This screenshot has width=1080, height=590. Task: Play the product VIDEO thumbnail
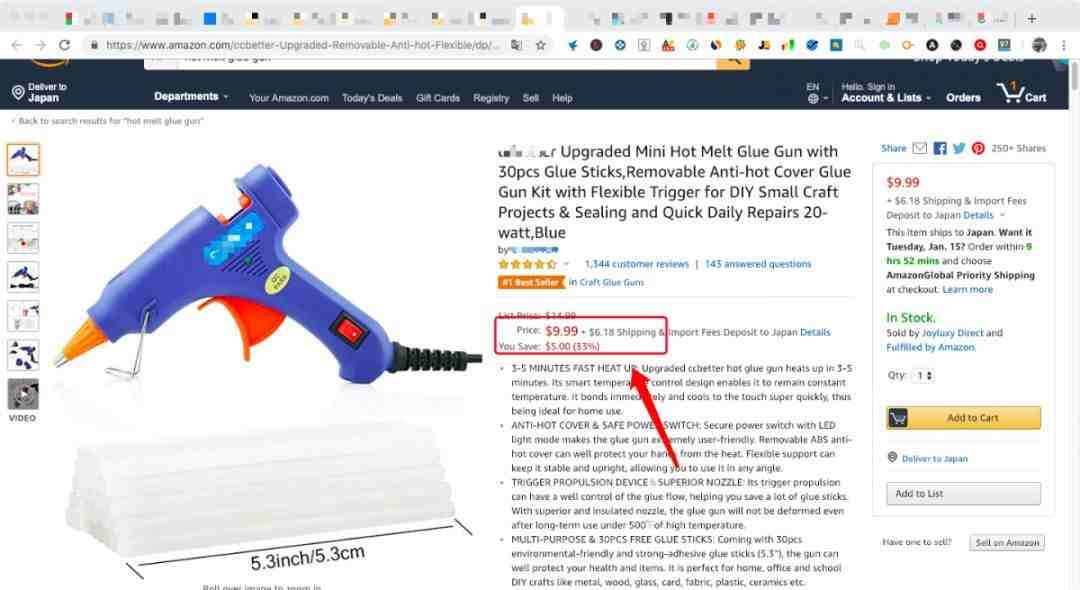[23, 395]
